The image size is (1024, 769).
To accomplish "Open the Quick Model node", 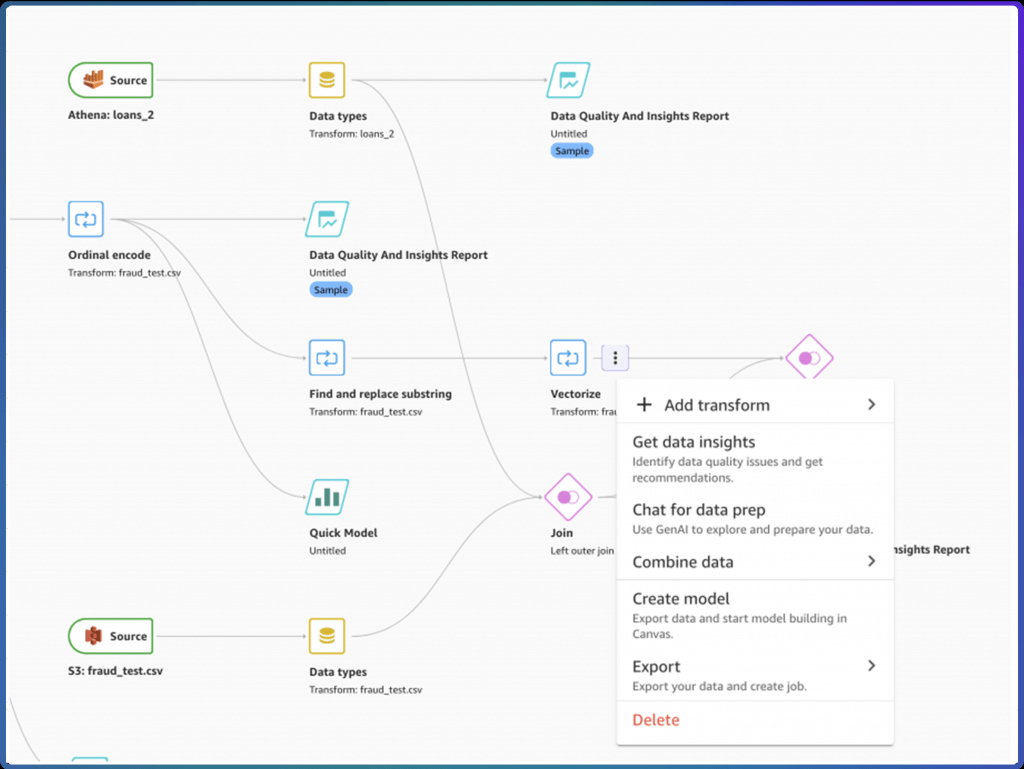I will pos(327,497).
